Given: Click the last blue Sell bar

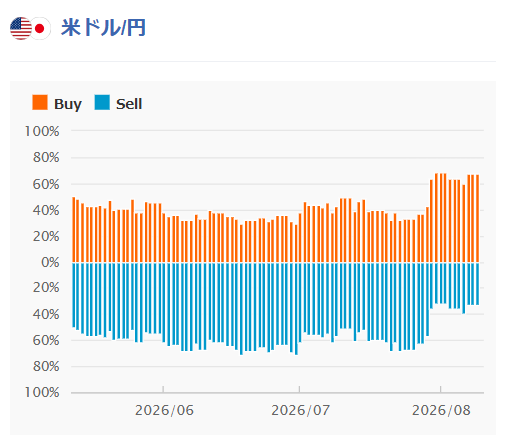Looking at the screenshot, I should coord(477,284).
